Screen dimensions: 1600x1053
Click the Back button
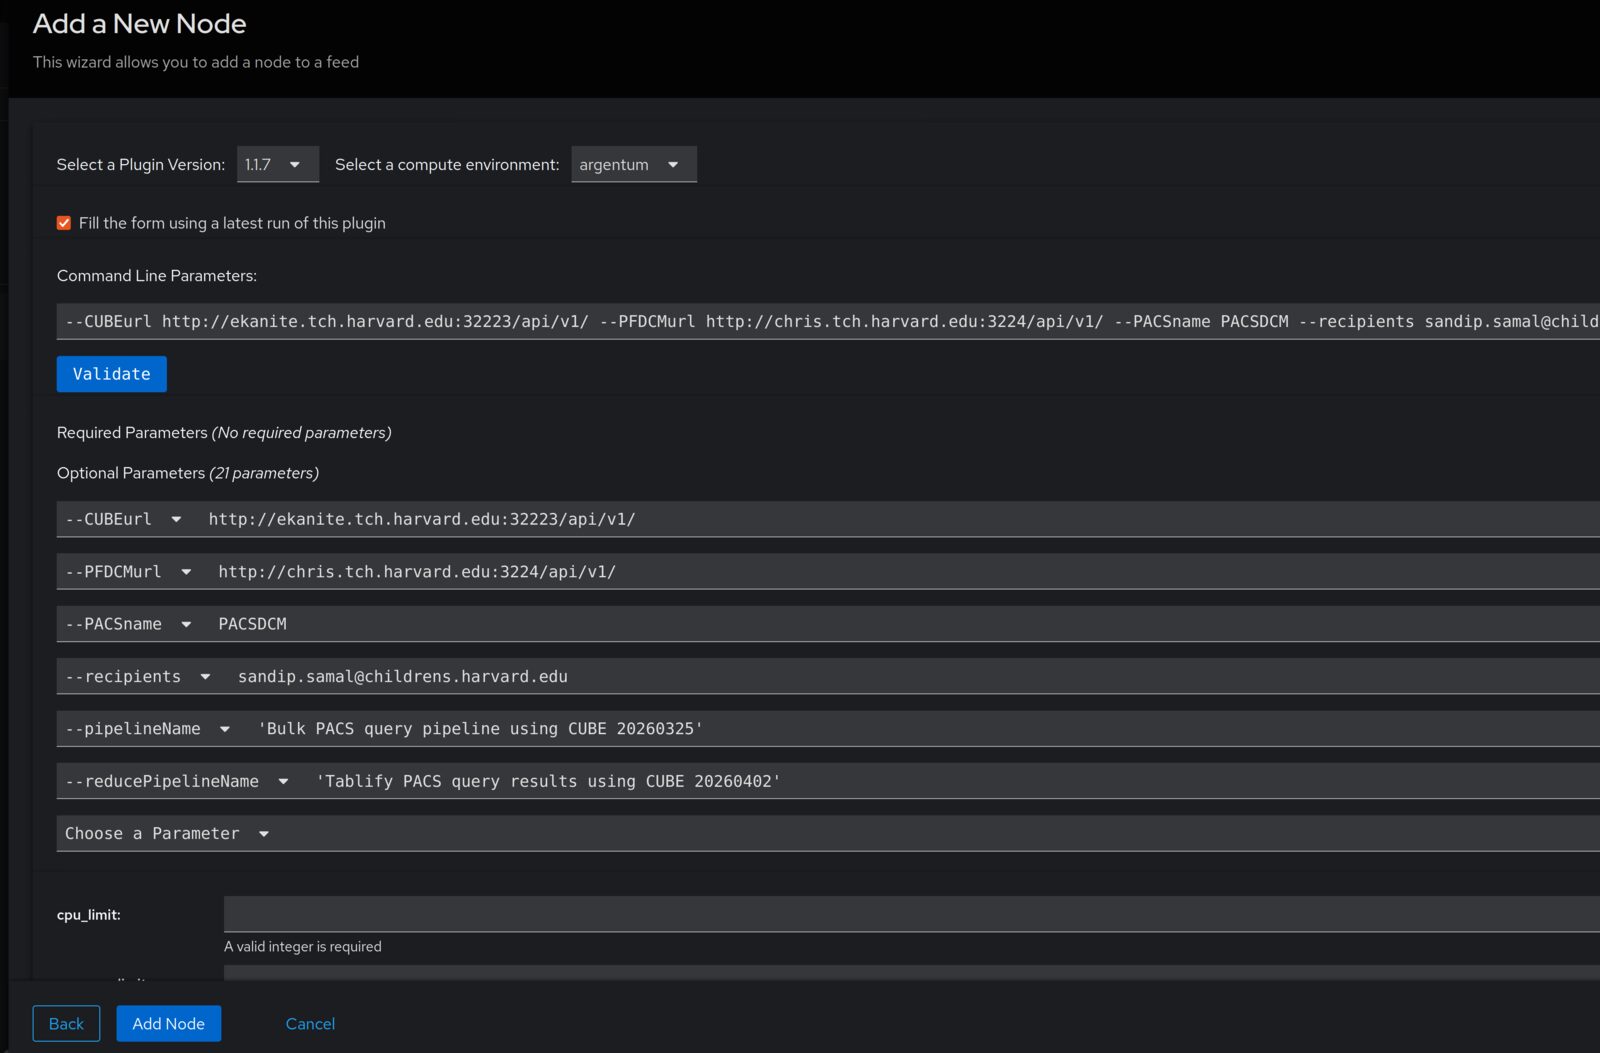pos(66,1023)
